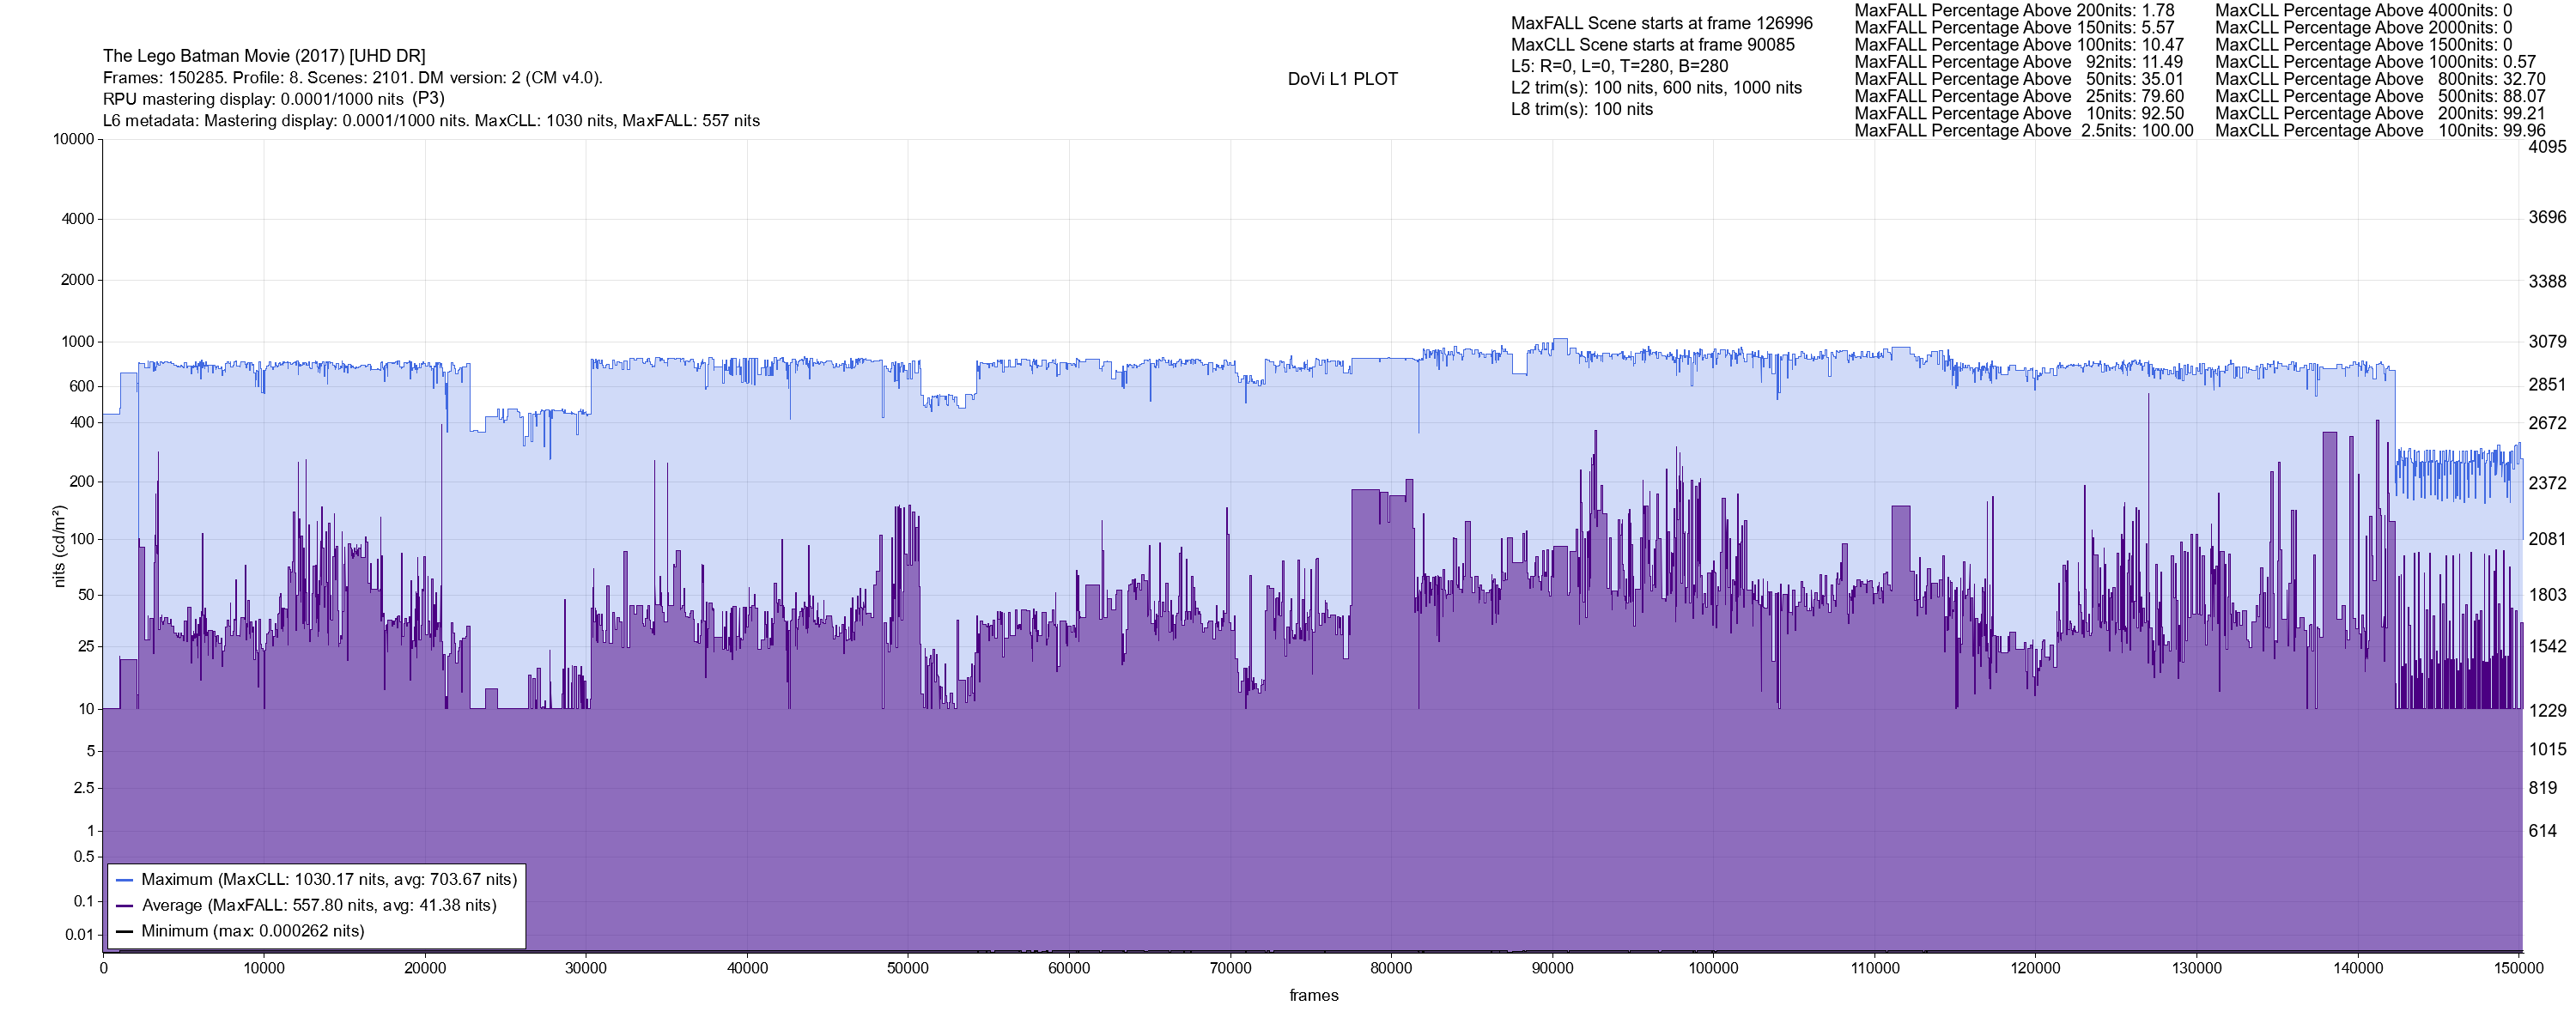Click the 1000 nits y-axis tick
The width and height of the screenshot is (2576, 1030).
pos(78,342)
